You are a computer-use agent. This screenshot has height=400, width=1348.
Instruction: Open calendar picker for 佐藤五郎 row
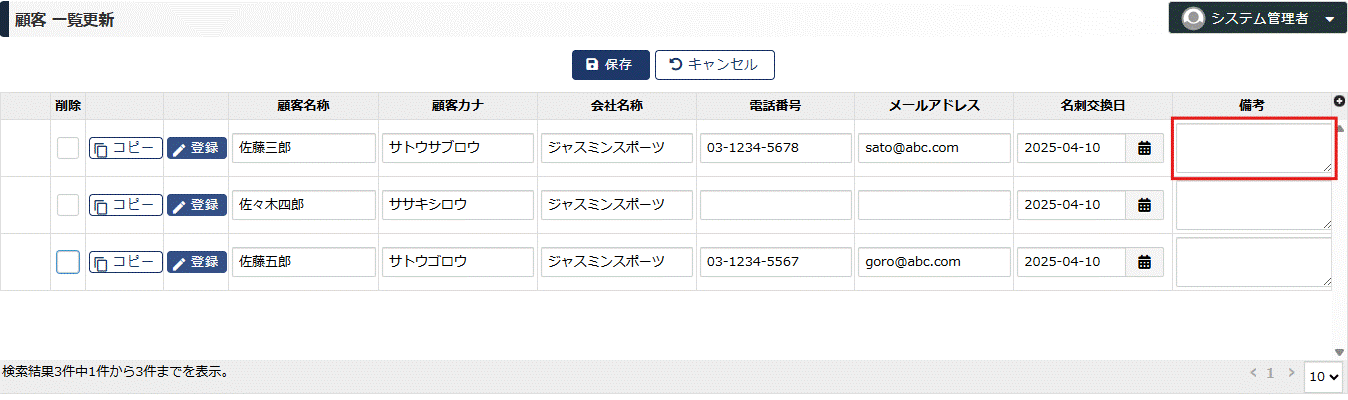coord(1145,262)
